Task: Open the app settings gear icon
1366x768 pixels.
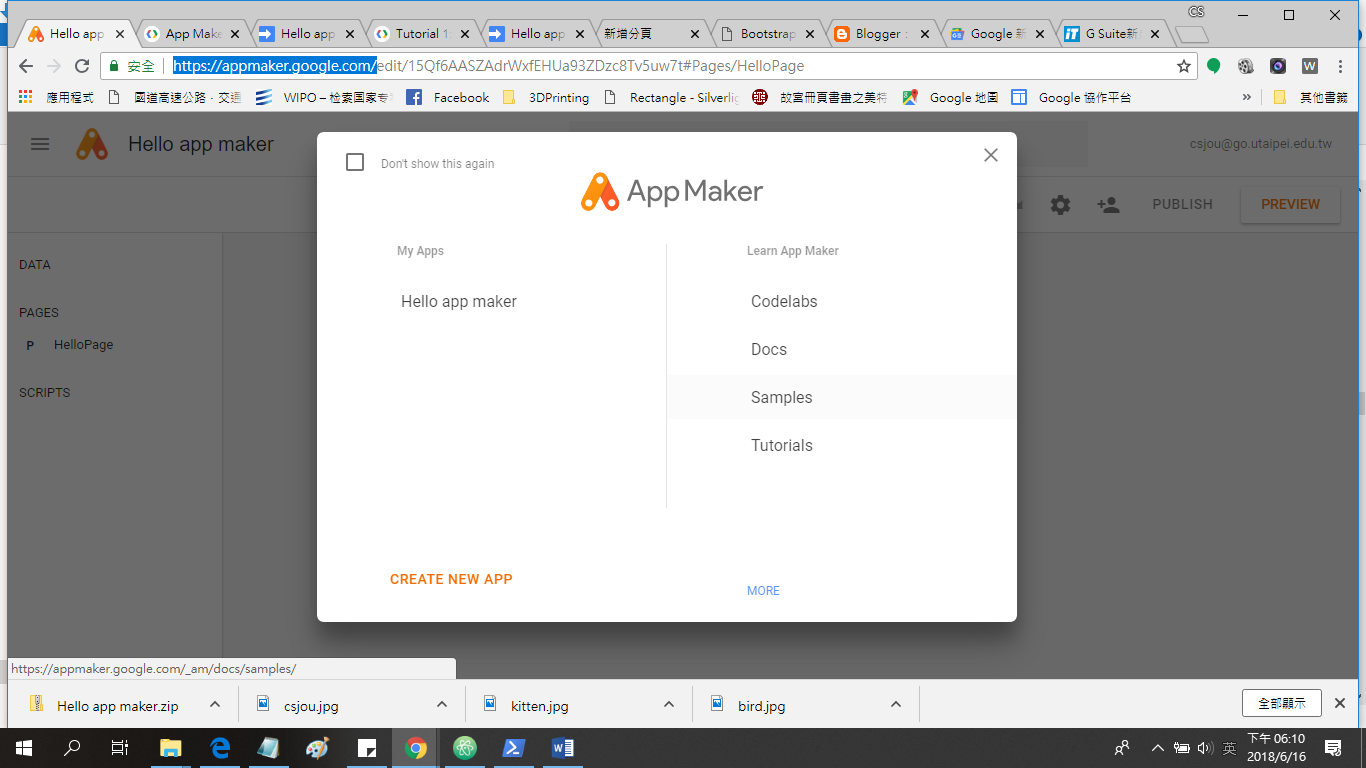Action: click(1060, 204)
